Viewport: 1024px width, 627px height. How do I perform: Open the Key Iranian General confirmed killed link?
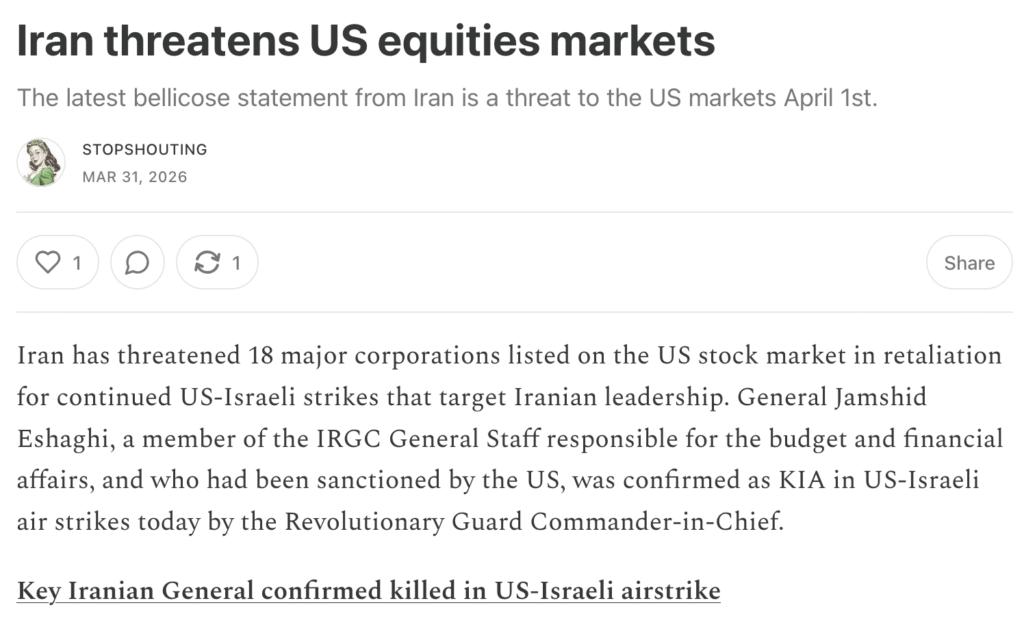[x=368, y=591]
